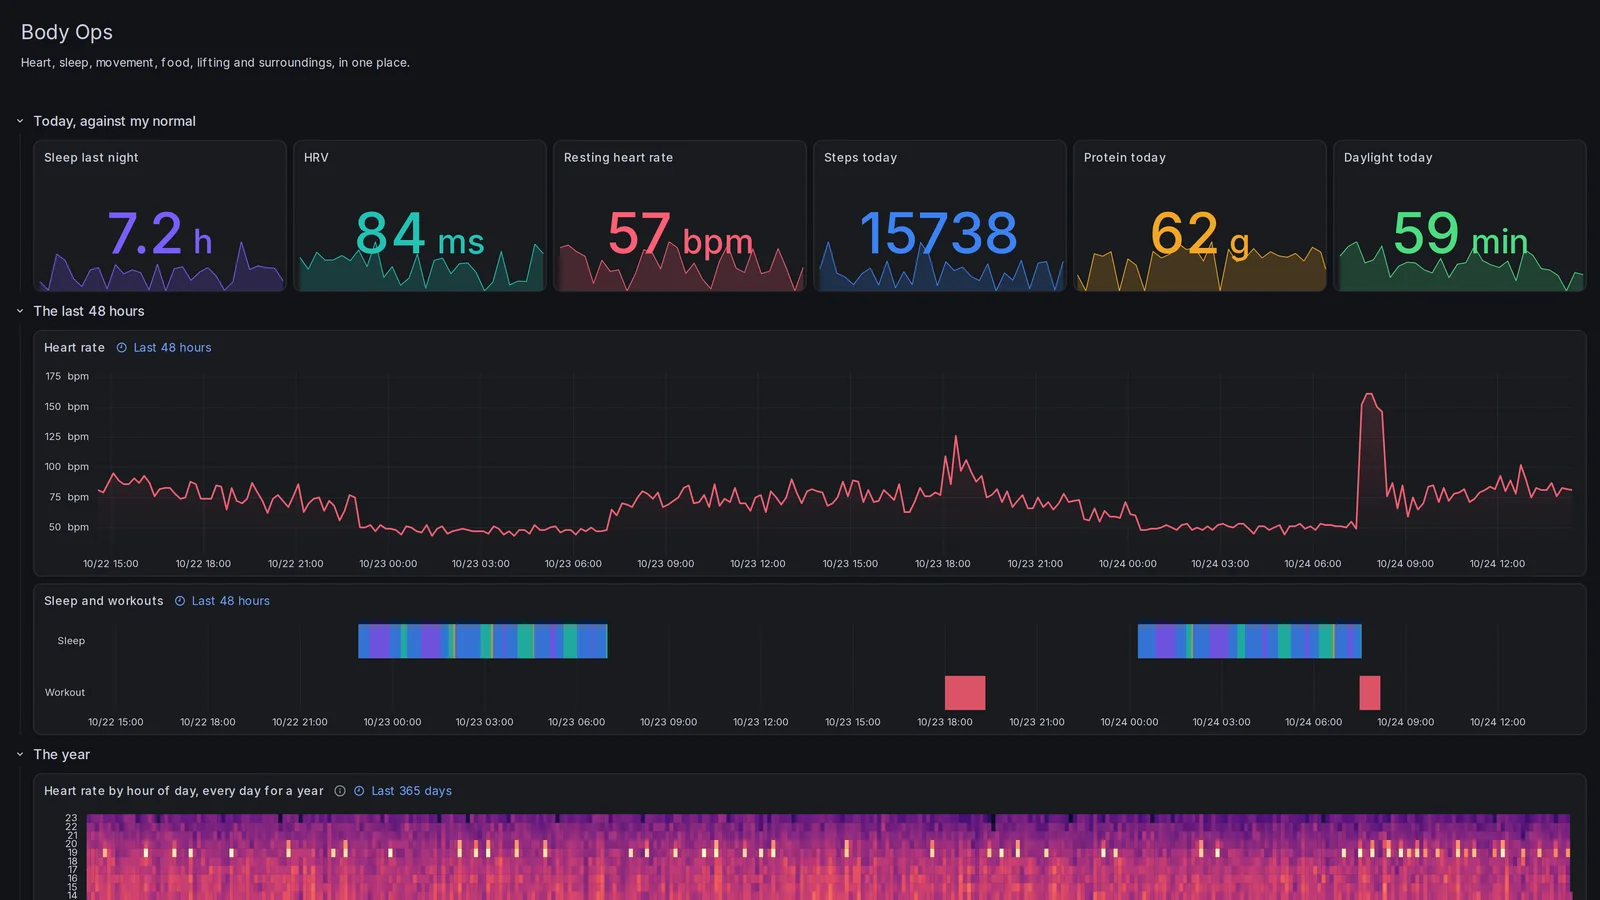1600x900 pixels.
Task: Select the 59 min daylight value
Action: [1460, 234]
